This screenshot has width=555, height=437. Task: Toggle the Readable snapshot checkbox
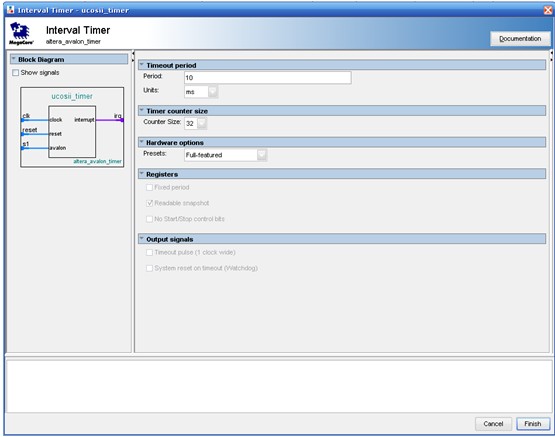[149, 203]
